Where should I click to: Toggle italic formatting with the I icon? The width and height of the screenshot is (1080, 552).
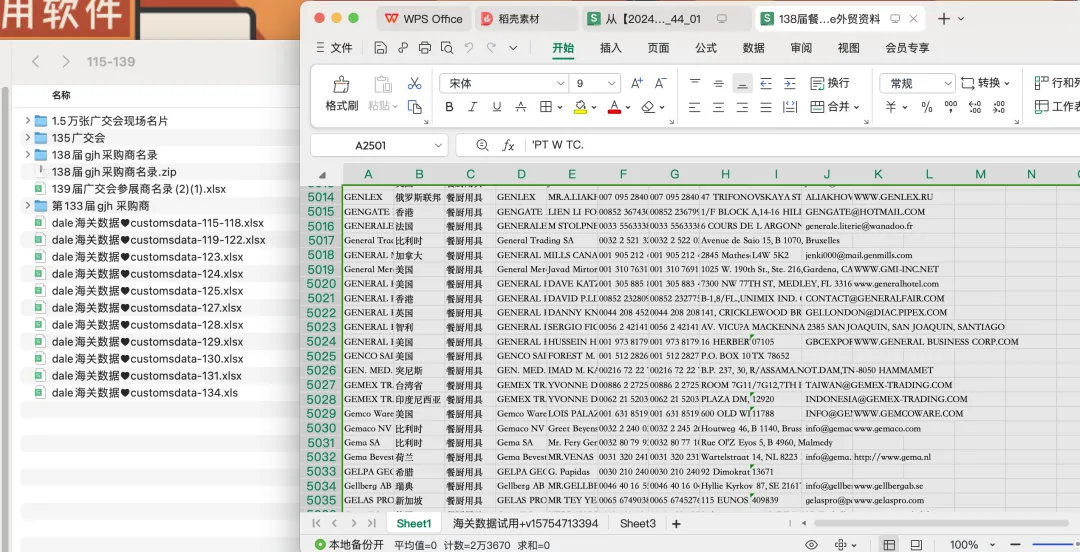coord(472,107)
